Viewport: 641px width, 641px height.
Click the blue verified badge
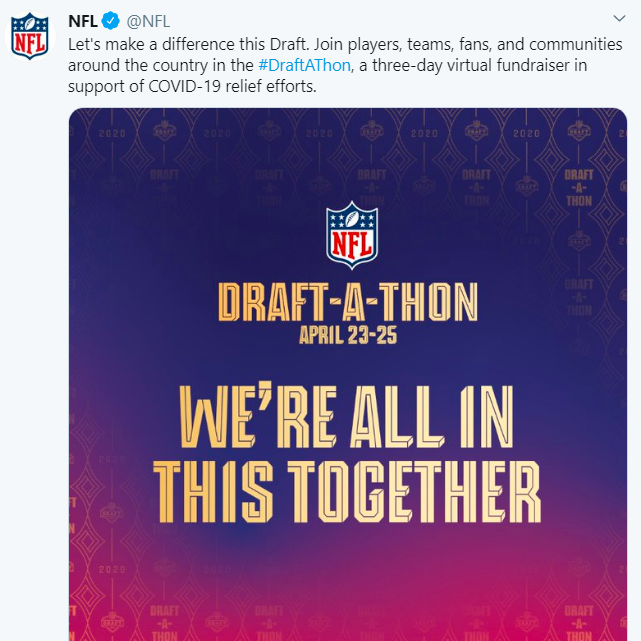113,21
